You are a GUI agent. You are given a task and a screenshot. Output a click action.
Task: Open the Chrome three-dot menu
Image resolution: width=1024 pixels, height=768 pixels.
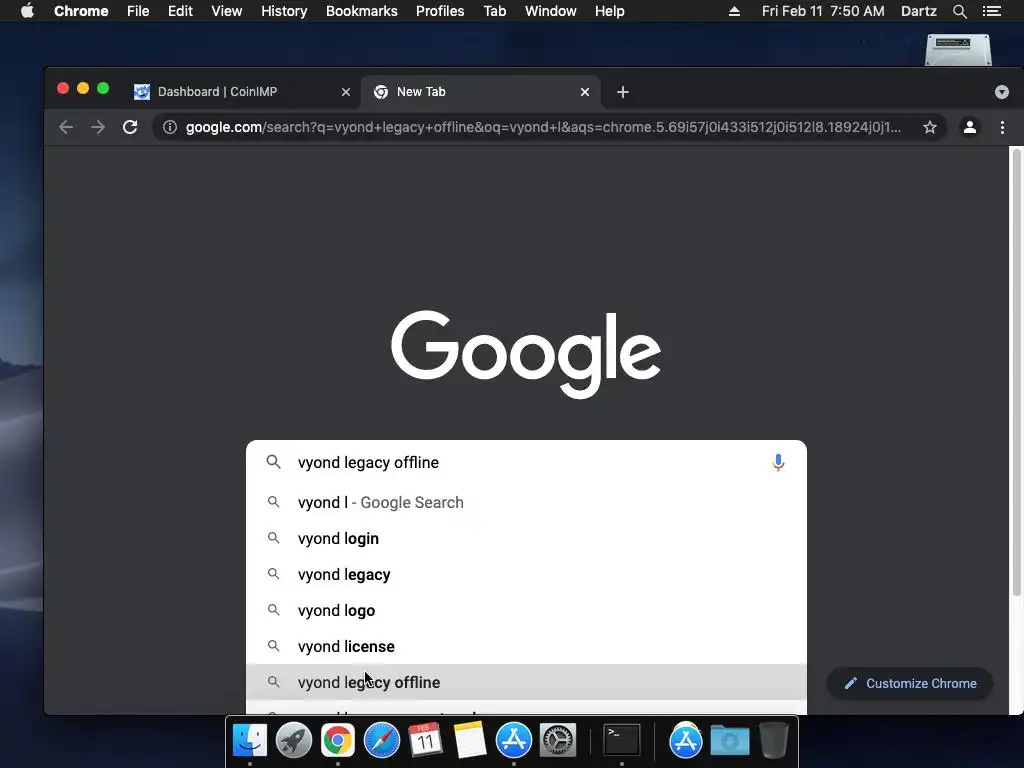click(x=1002, y=127)
